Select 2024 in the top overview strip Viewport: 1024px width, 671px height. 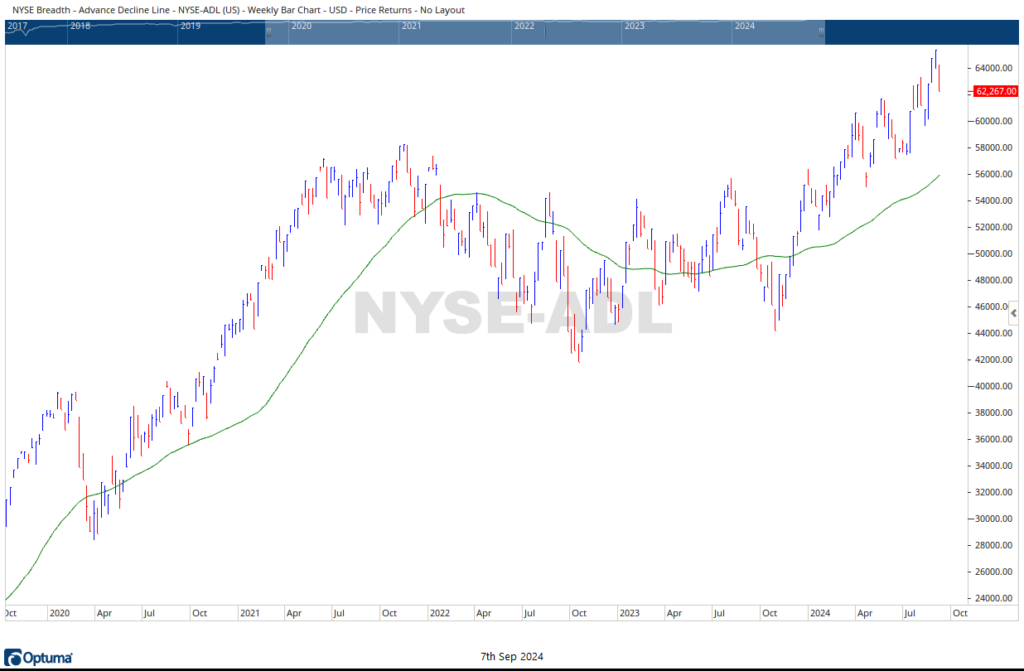pyautogui.click(x=744, y=26)
